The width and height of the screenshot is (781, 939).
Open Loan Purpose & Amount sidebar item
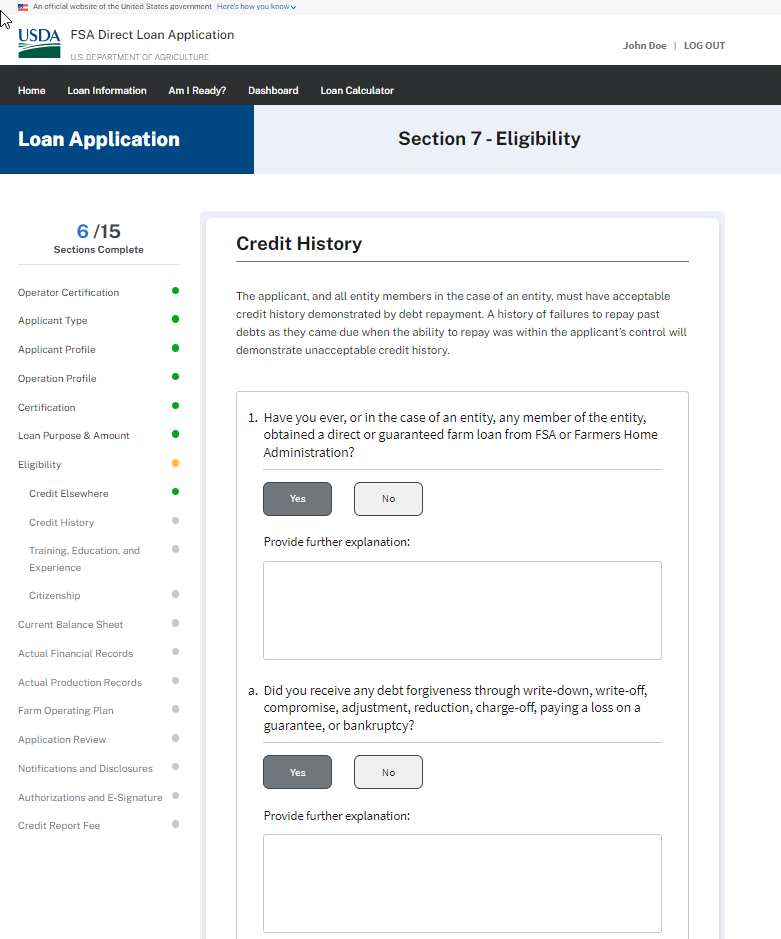click(74, 435)
